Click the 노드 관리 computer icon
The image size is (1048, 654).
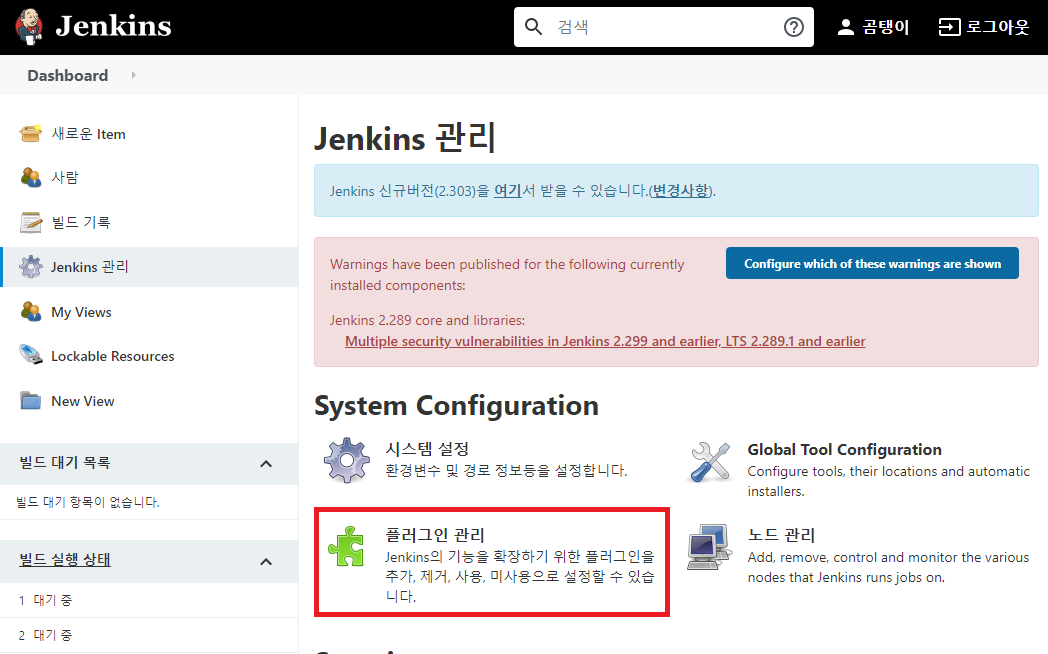709,546
